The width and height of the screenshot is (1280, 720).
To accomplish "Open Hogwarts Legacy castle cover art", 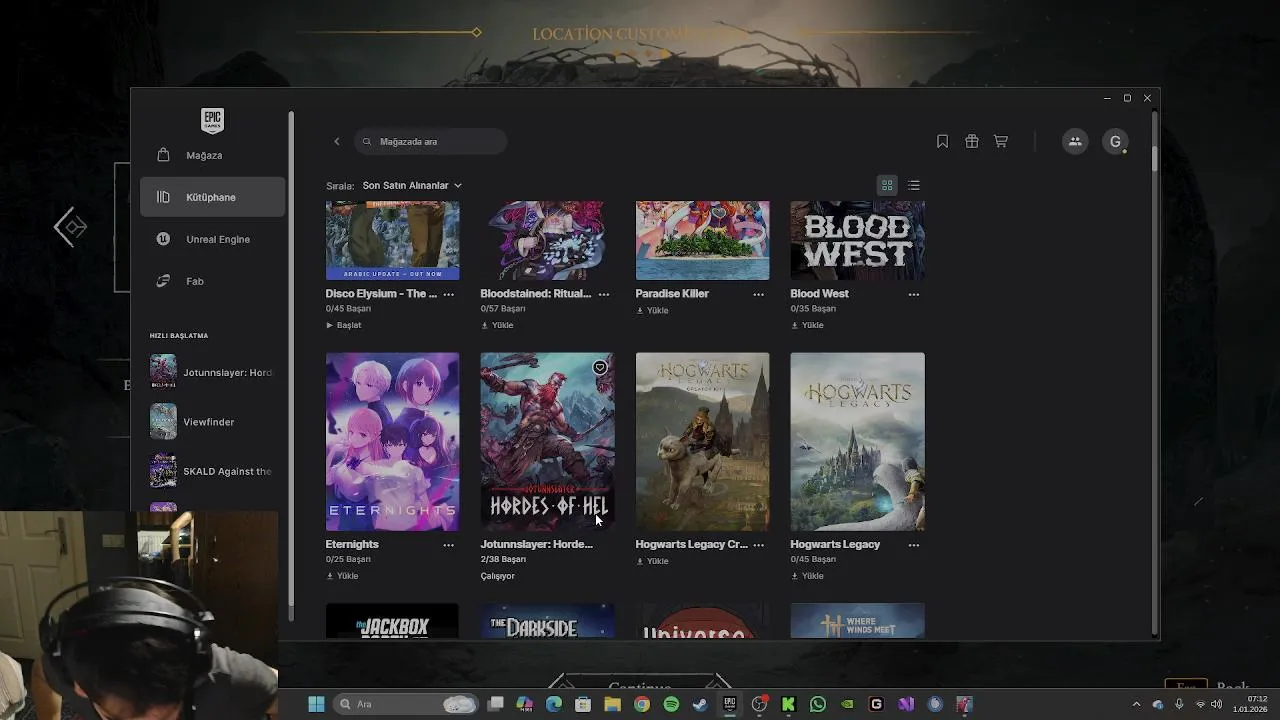I will tap(858, 441).
